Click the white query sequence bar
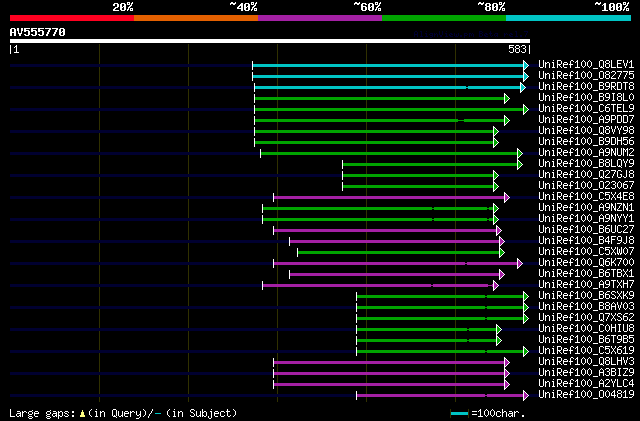 coord(270,41)
